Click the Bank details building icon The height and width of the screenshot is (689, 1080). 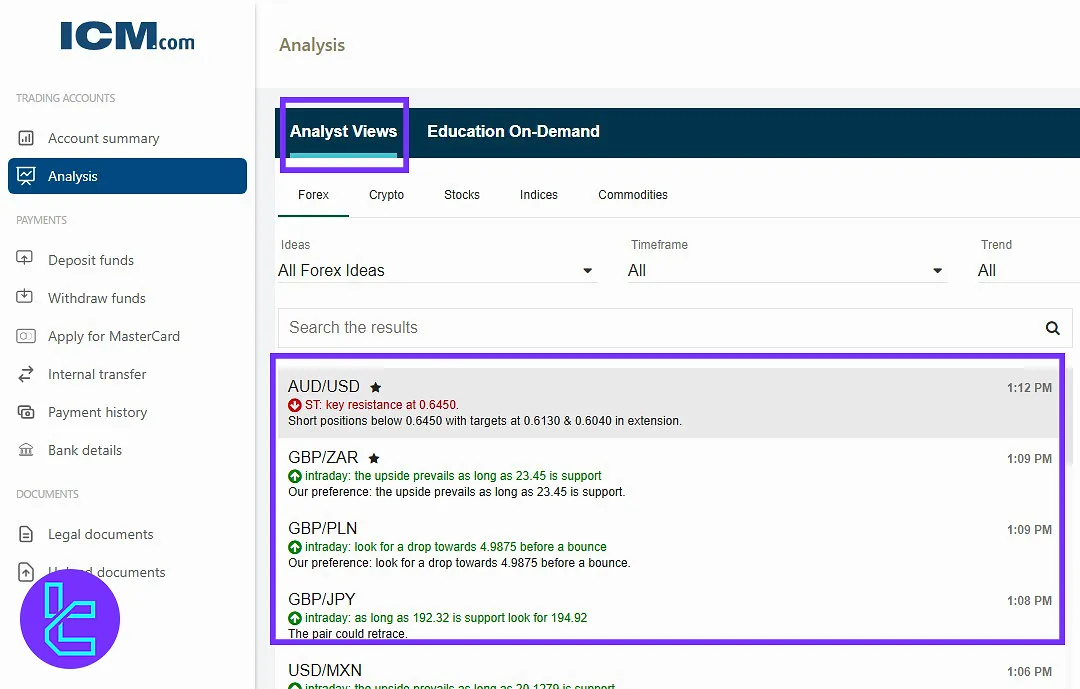(x=26, y=450)
